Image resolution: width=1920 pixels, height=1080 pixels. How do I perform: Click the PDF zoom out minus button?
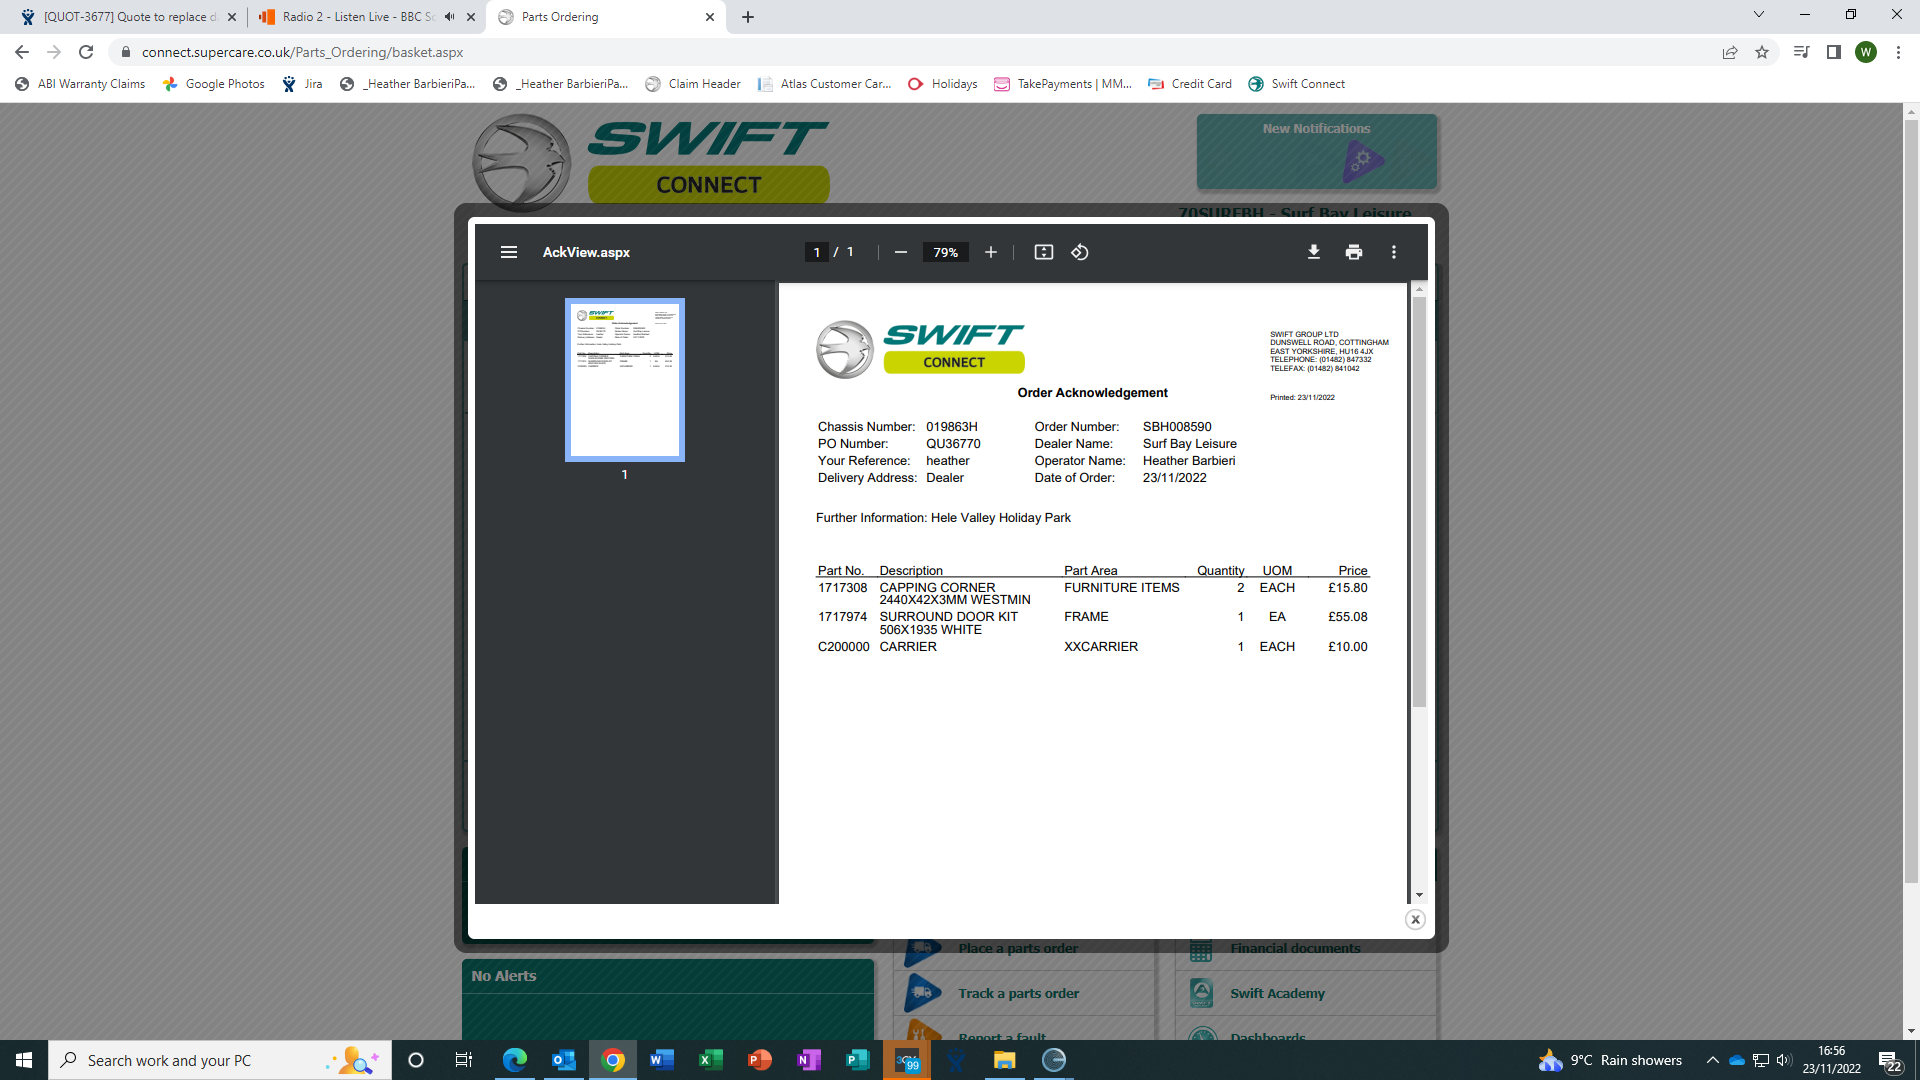coord(900,252)
